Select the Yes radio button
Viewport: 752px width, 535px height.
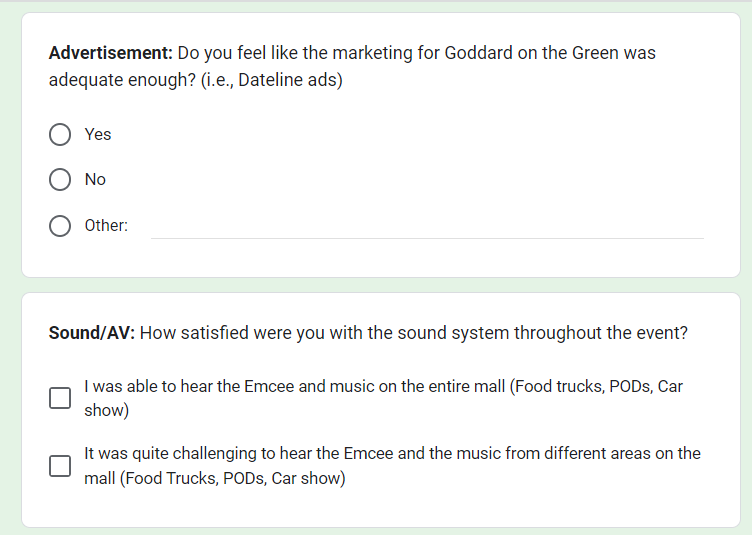(60, 135)
